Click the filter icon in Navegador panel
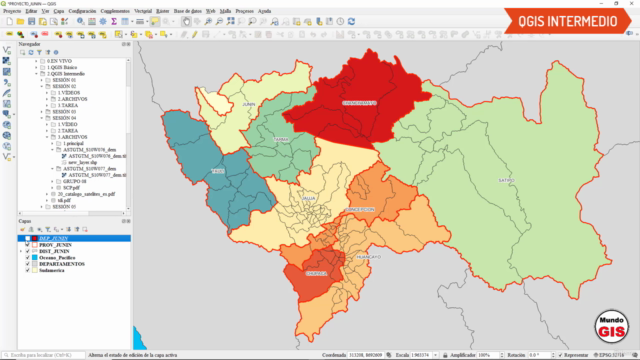The height and width of the screenshot is (360, 640). 39,52
